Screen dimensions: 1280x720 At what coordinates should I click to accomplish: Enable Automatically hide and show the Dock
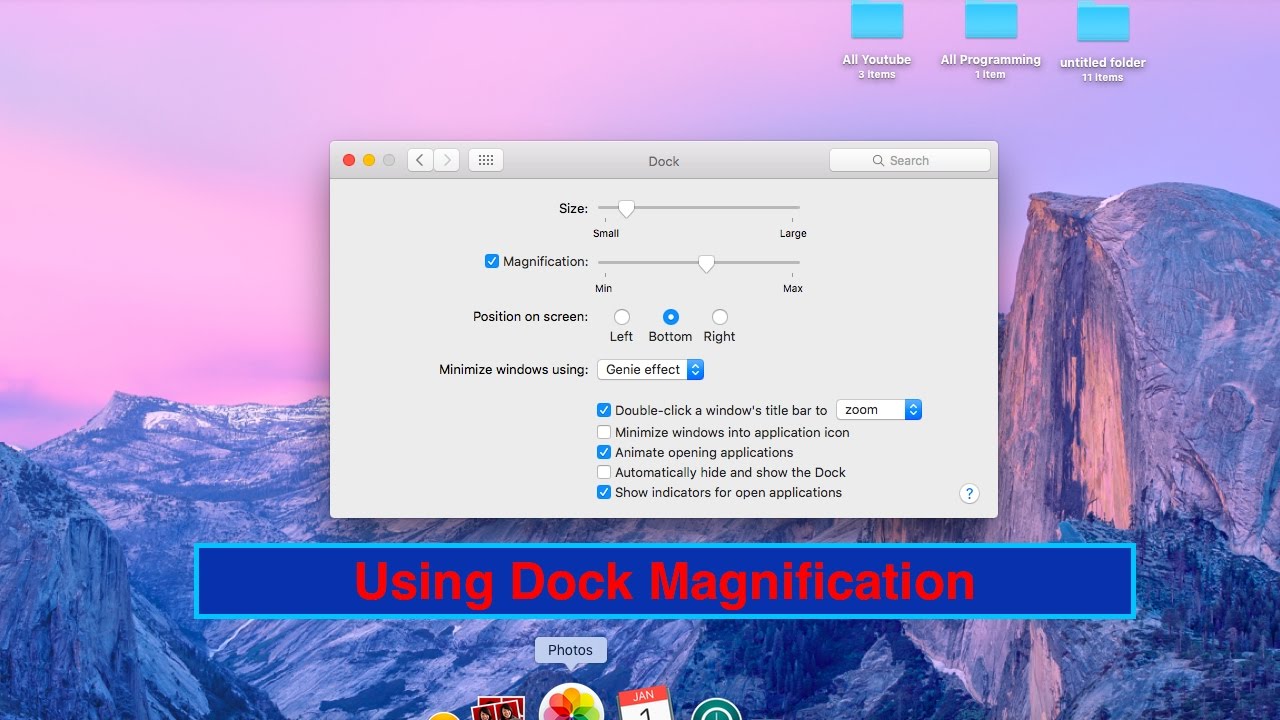(x=604, y=472)
